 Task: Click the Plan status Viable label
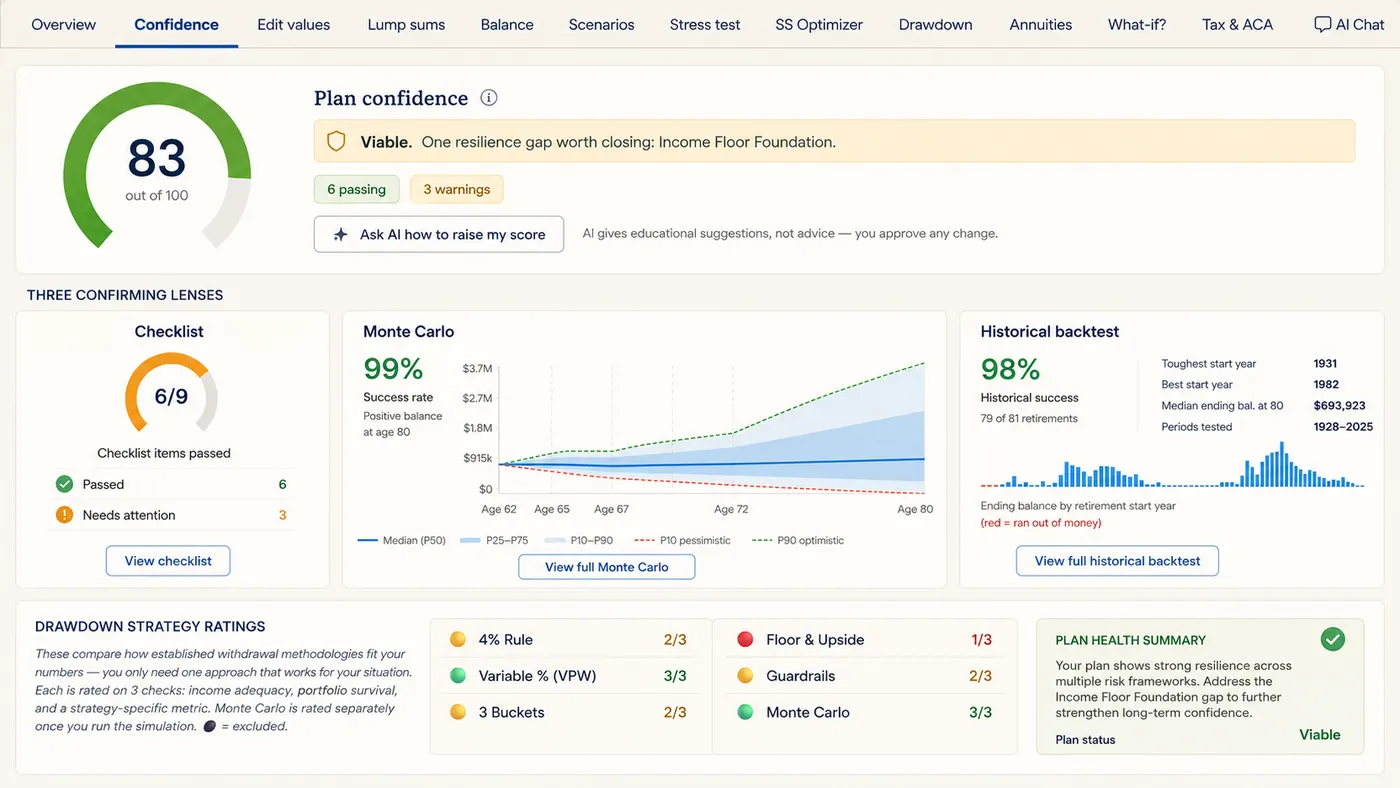click(x=1319, y=735)
